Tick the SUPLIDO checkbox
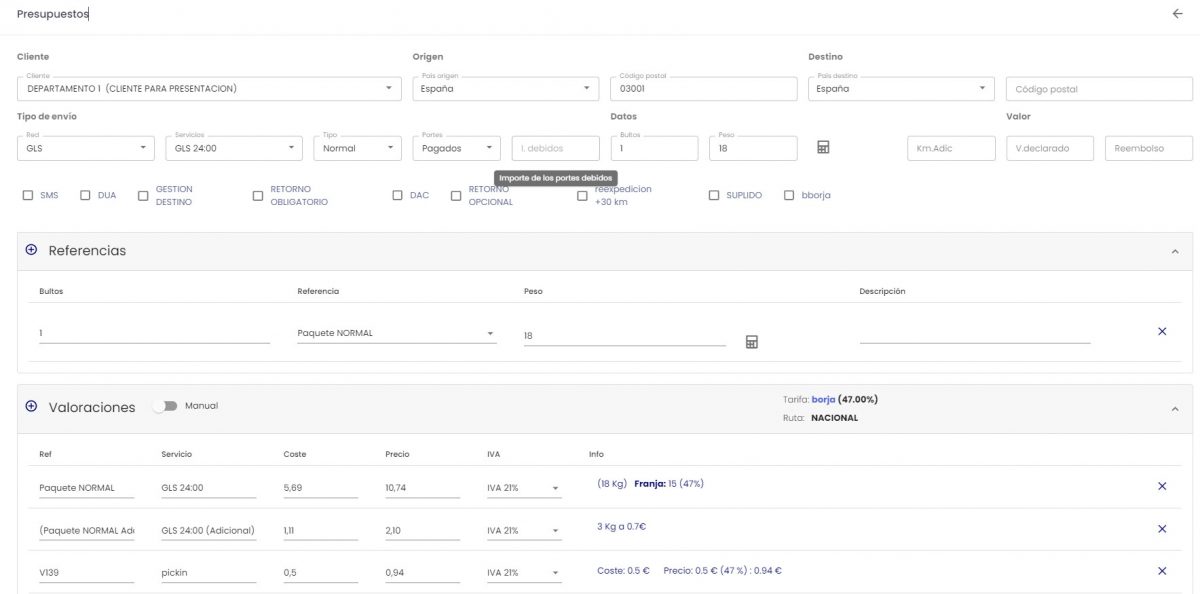This screenshot has width=1200, height=594. [x=714, y=196]
